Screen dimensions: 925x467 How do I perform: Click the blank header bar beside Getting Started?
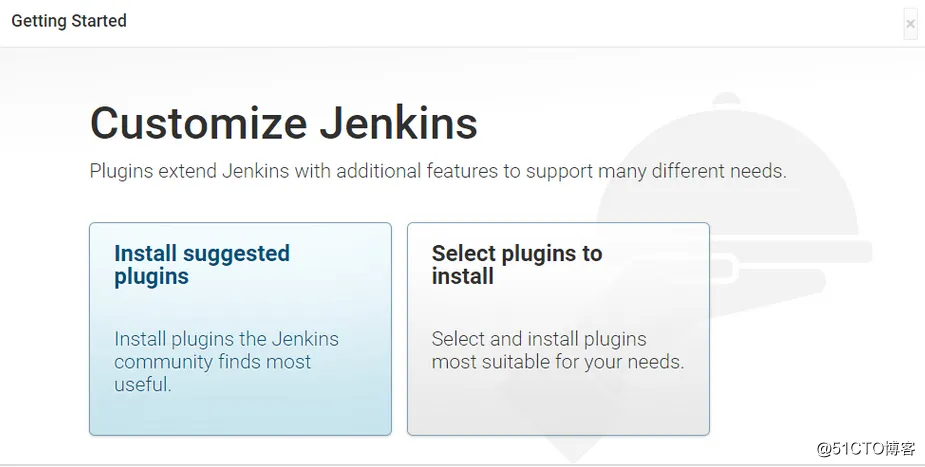coord(500,22)
